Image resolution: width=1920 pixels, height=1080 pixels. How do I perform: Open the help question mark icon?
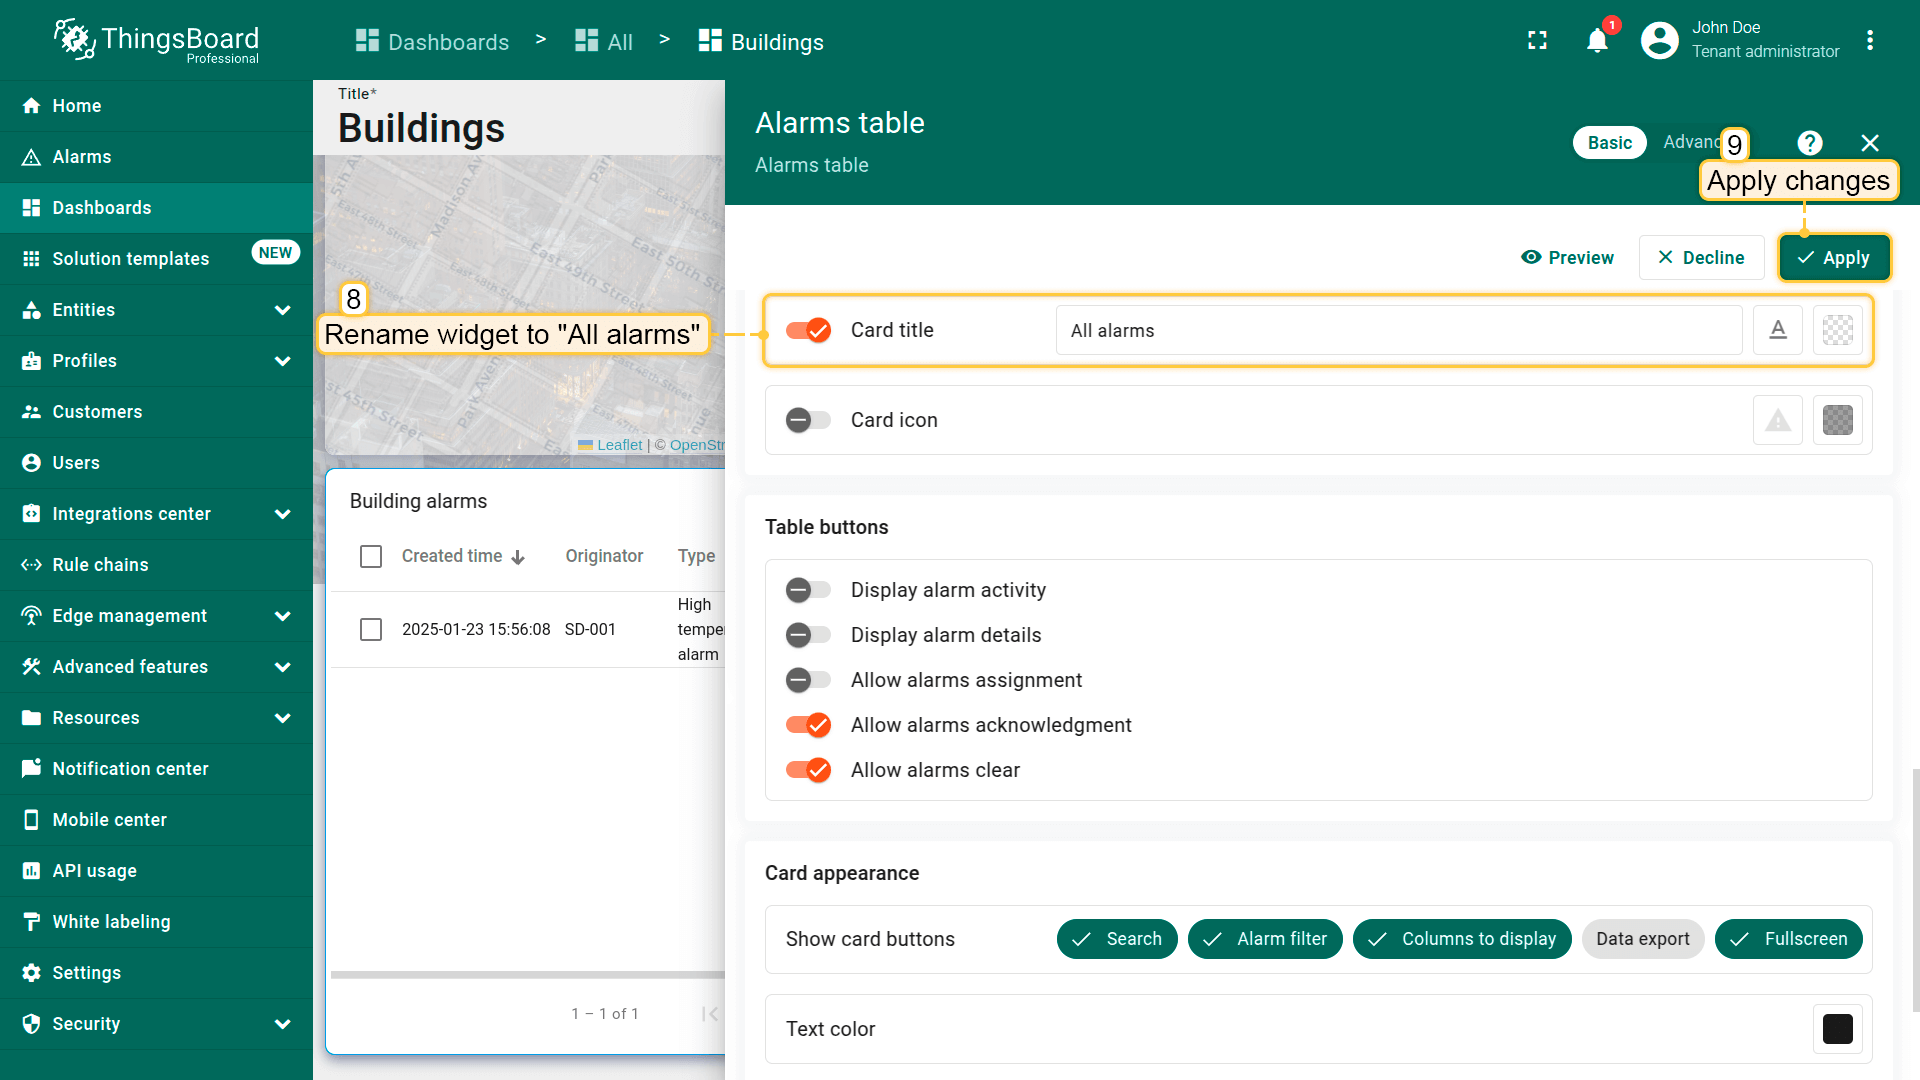point(1809,143)
